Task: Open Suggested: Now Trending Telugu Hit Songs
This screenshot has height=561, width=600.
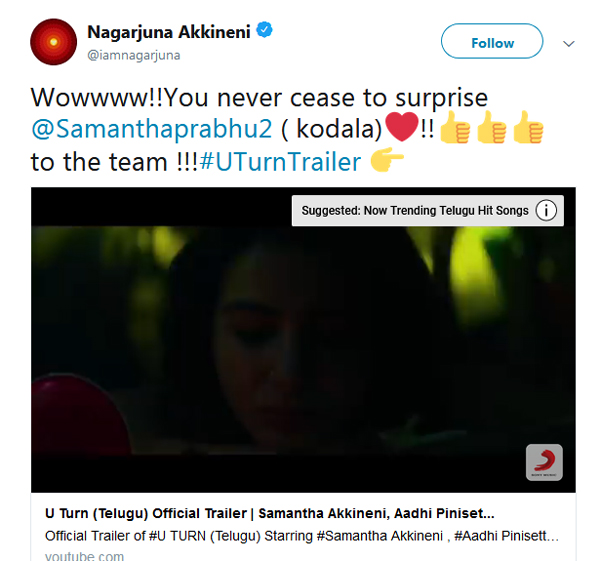Action: (x=415, y=210)
